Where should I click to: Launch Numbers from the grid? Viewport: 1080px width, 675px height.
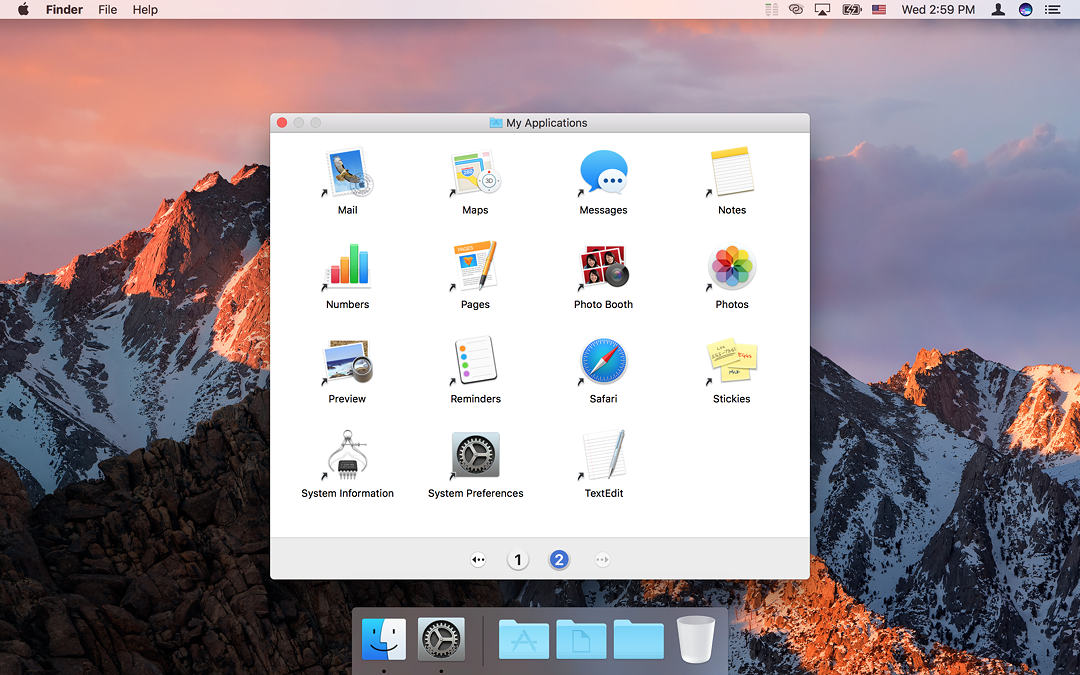[x=348, y=267]
